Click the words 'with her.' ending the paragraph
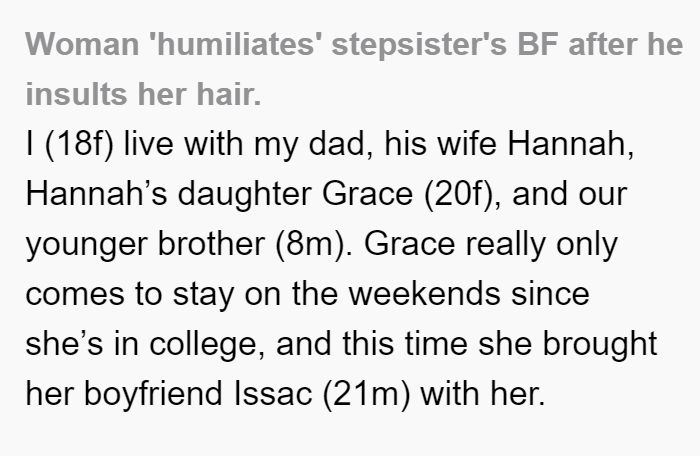 tap(483, 394)
